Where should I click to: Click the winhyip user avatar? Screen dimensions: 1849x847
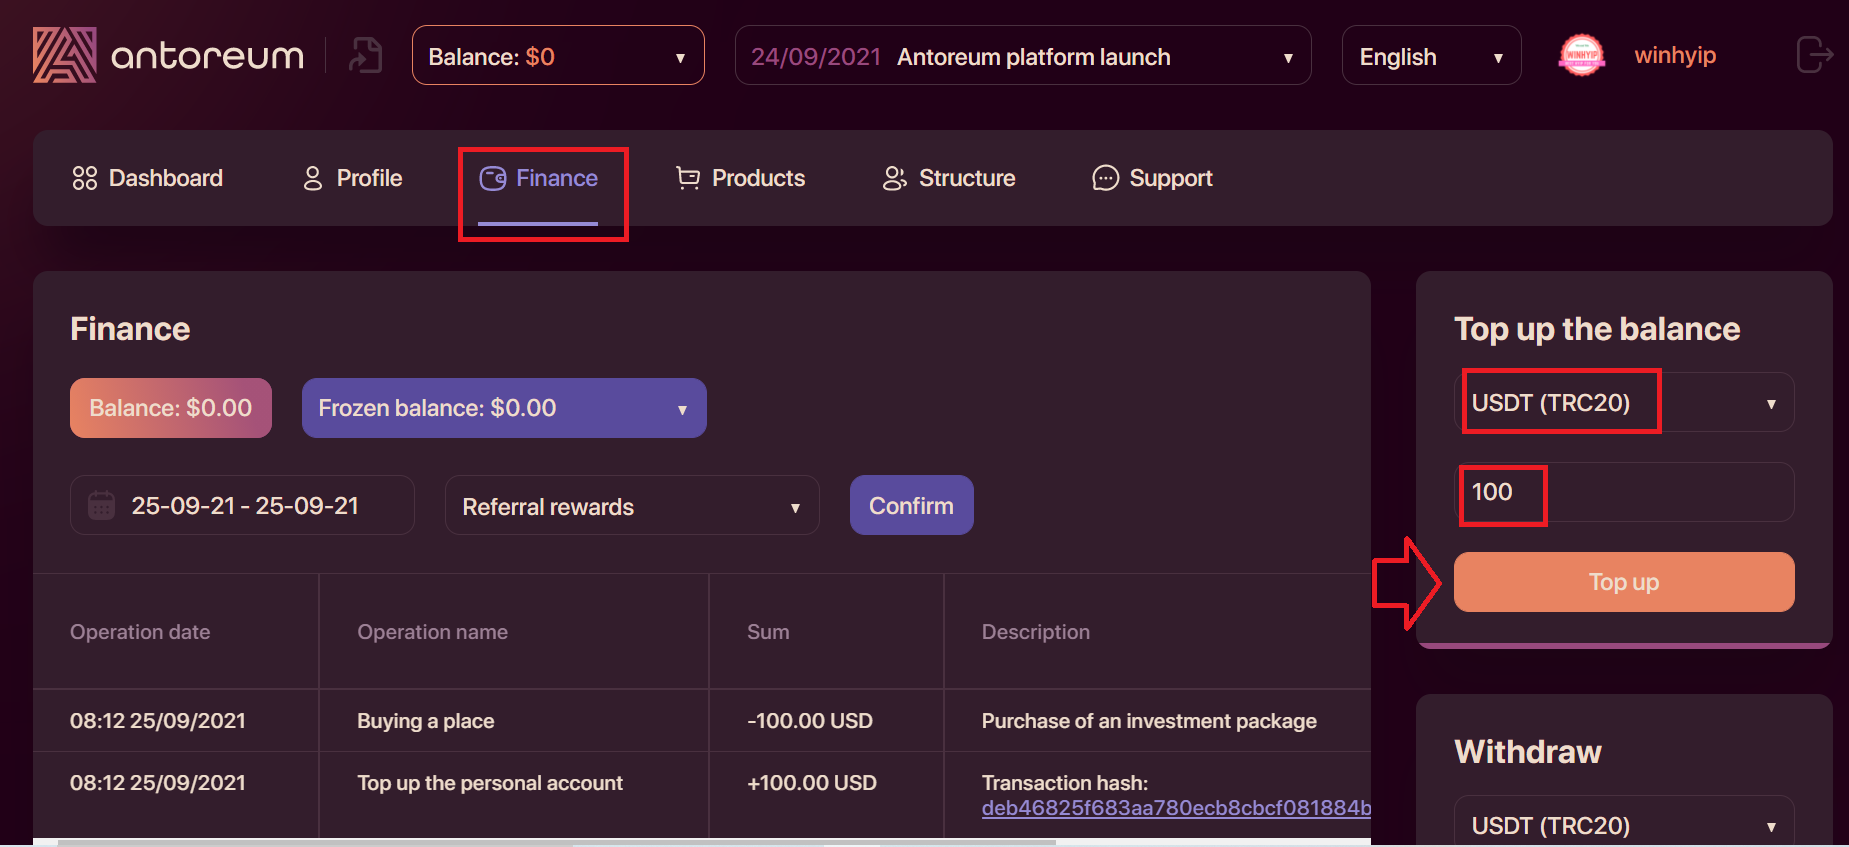pyautogui.click(x=1581, y=55)
